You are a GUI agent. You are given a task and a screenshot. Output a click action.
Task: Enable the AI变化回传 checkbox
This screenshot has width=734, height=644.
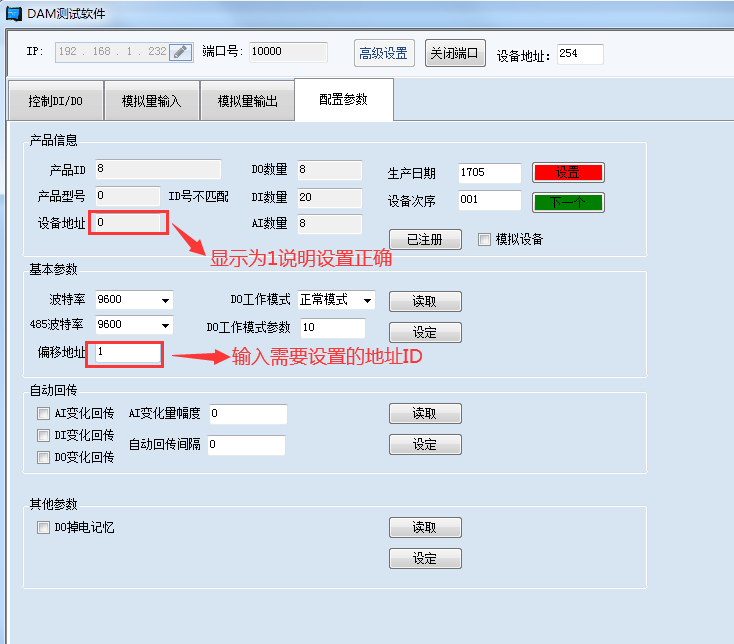pos(43,414)
